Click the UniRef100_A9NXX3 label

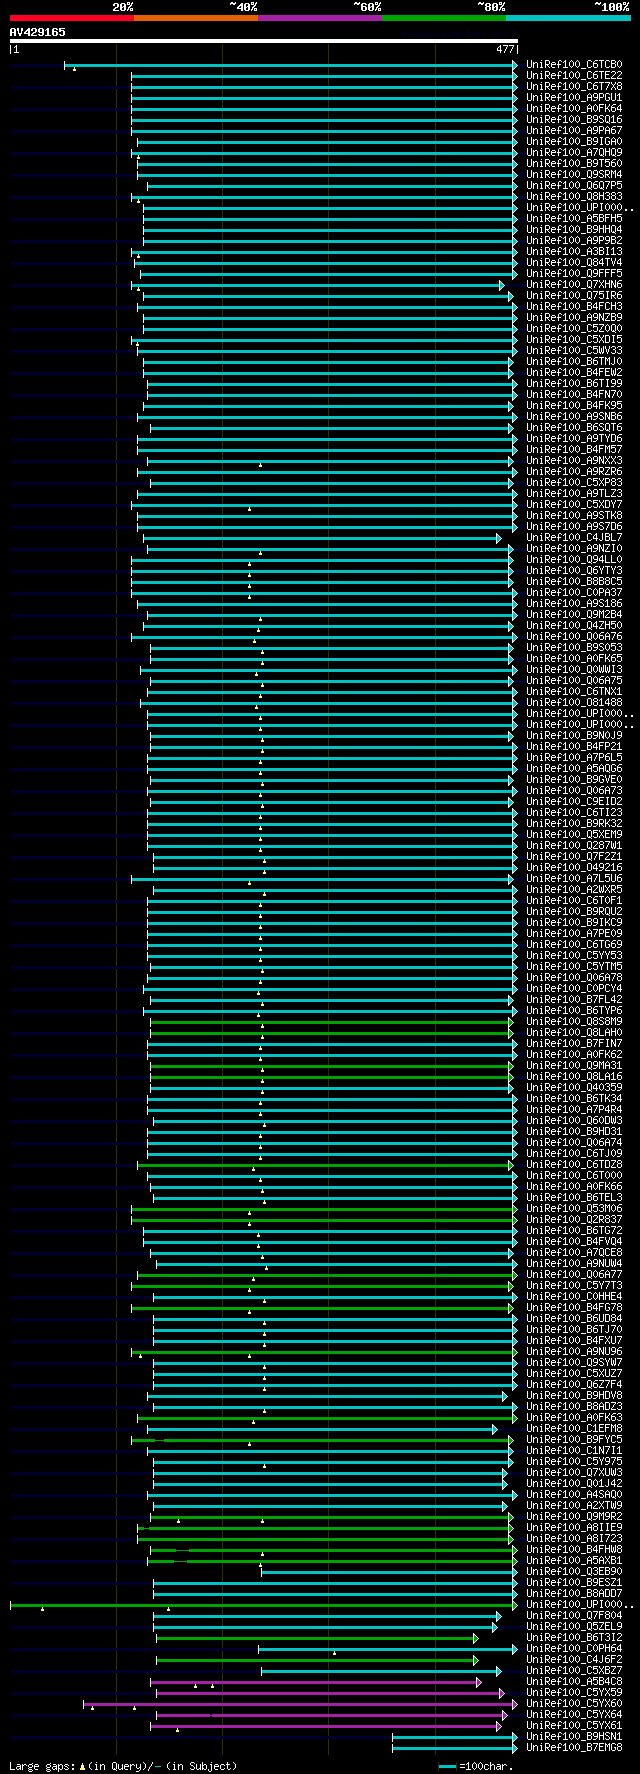[x=574, y=461]
